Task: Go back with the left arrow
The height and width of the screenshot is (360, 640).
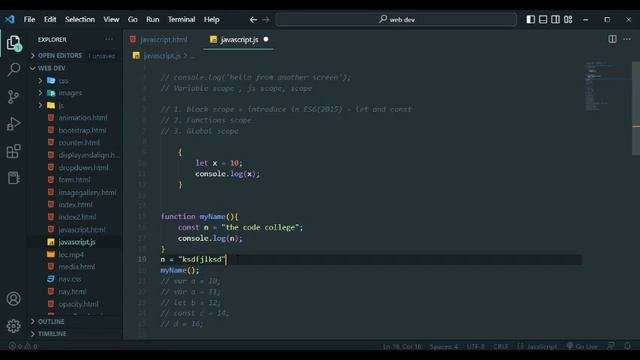Action: 253,20
